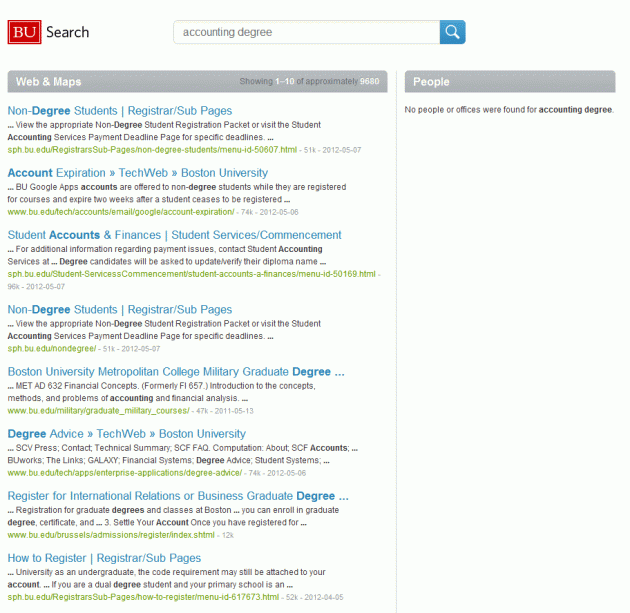
Task: Click the For additional information regarding payment snippet
Action: click(167, 255)
